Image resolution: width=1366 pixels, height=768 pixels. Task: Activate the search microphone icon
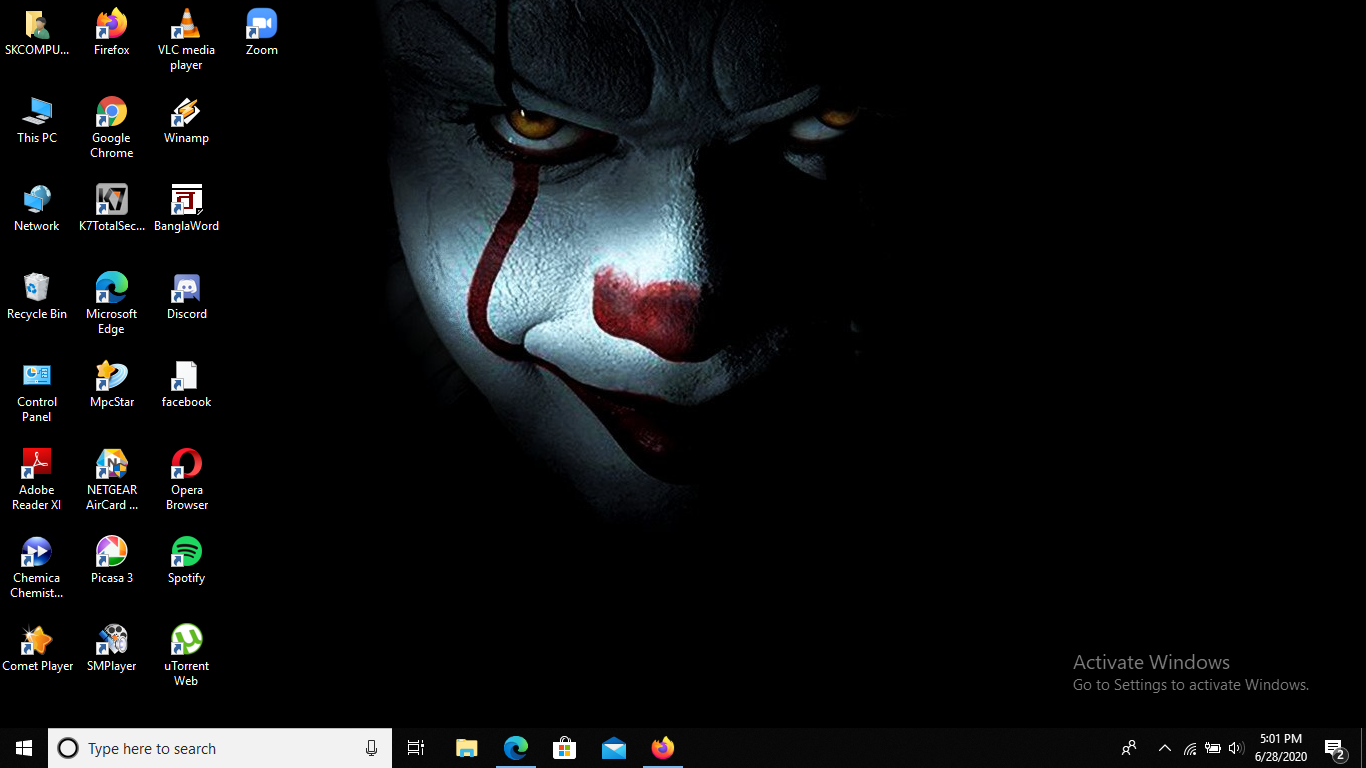tap(372, 748)
